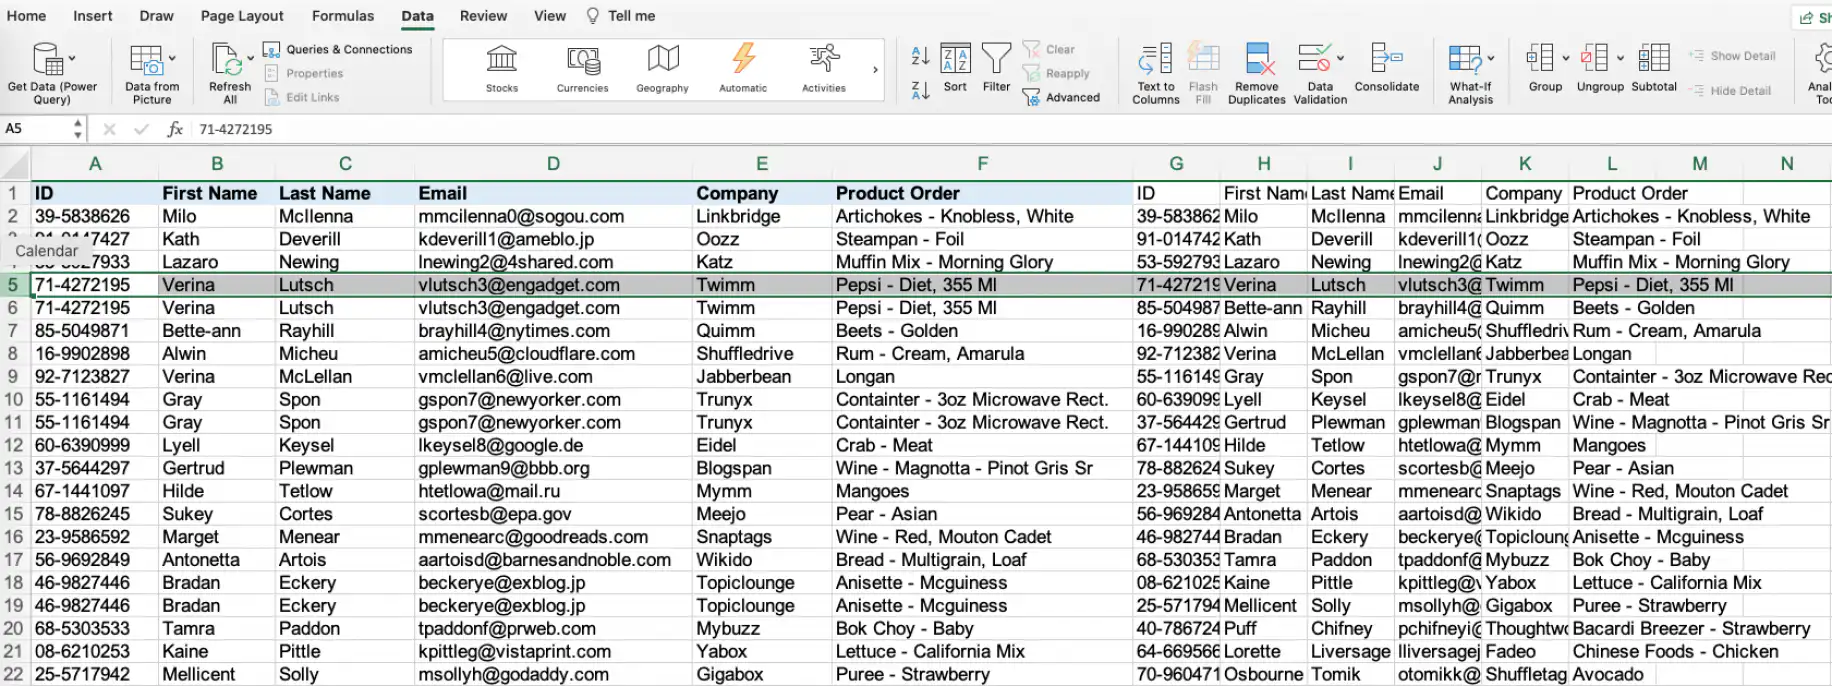1832x686 pixels.
Task: Click cell containing Shuffledrive in column E
Action: pos(761,354)
